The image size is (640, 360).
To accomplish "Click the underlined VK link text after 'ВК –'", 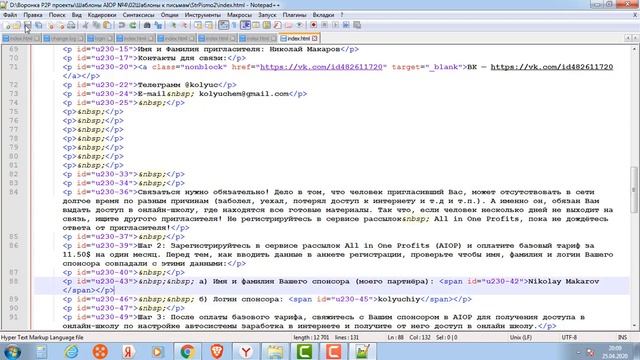I will click(x=552, y=67).
